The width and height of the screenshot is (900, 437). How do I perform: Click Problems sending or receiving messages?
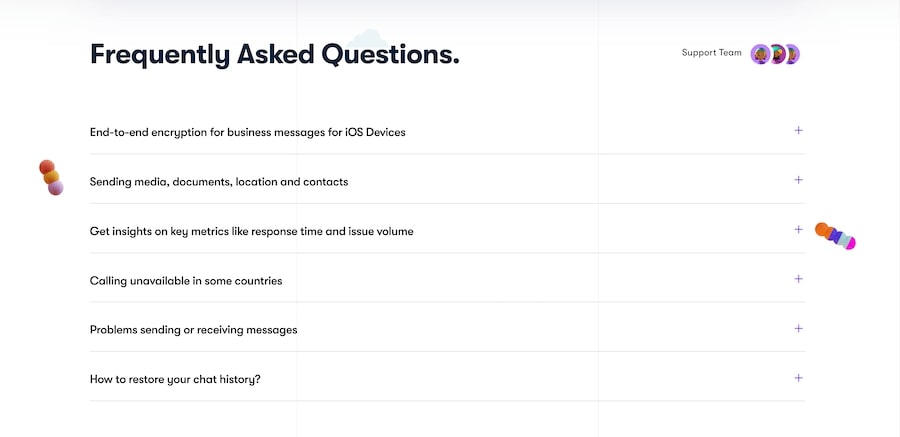(193, 330)
